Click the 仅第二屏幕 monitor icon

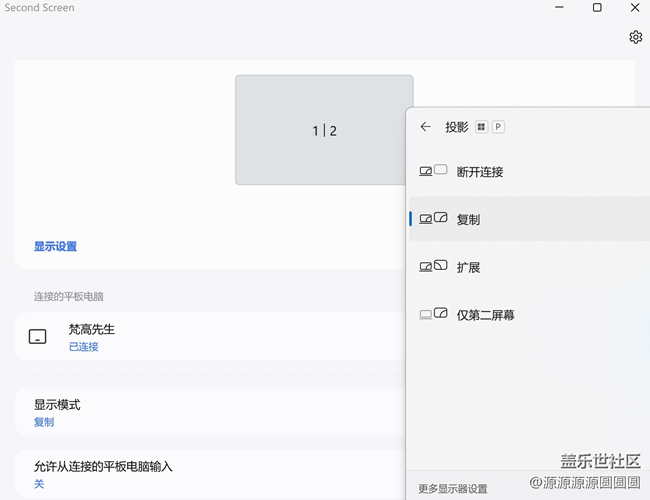tap(432, 315)
